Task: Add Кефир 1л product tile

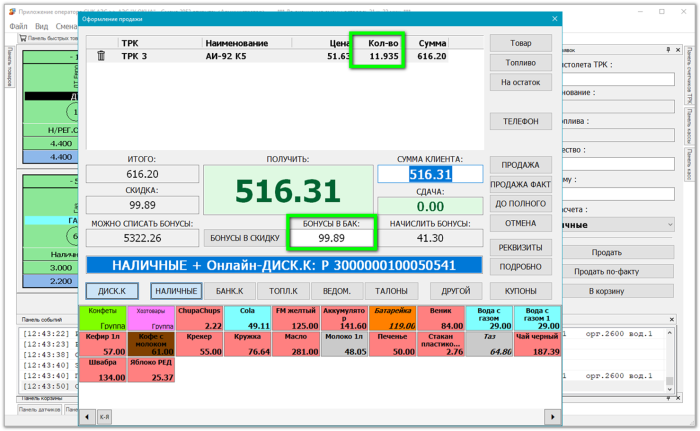Action: 103,344
